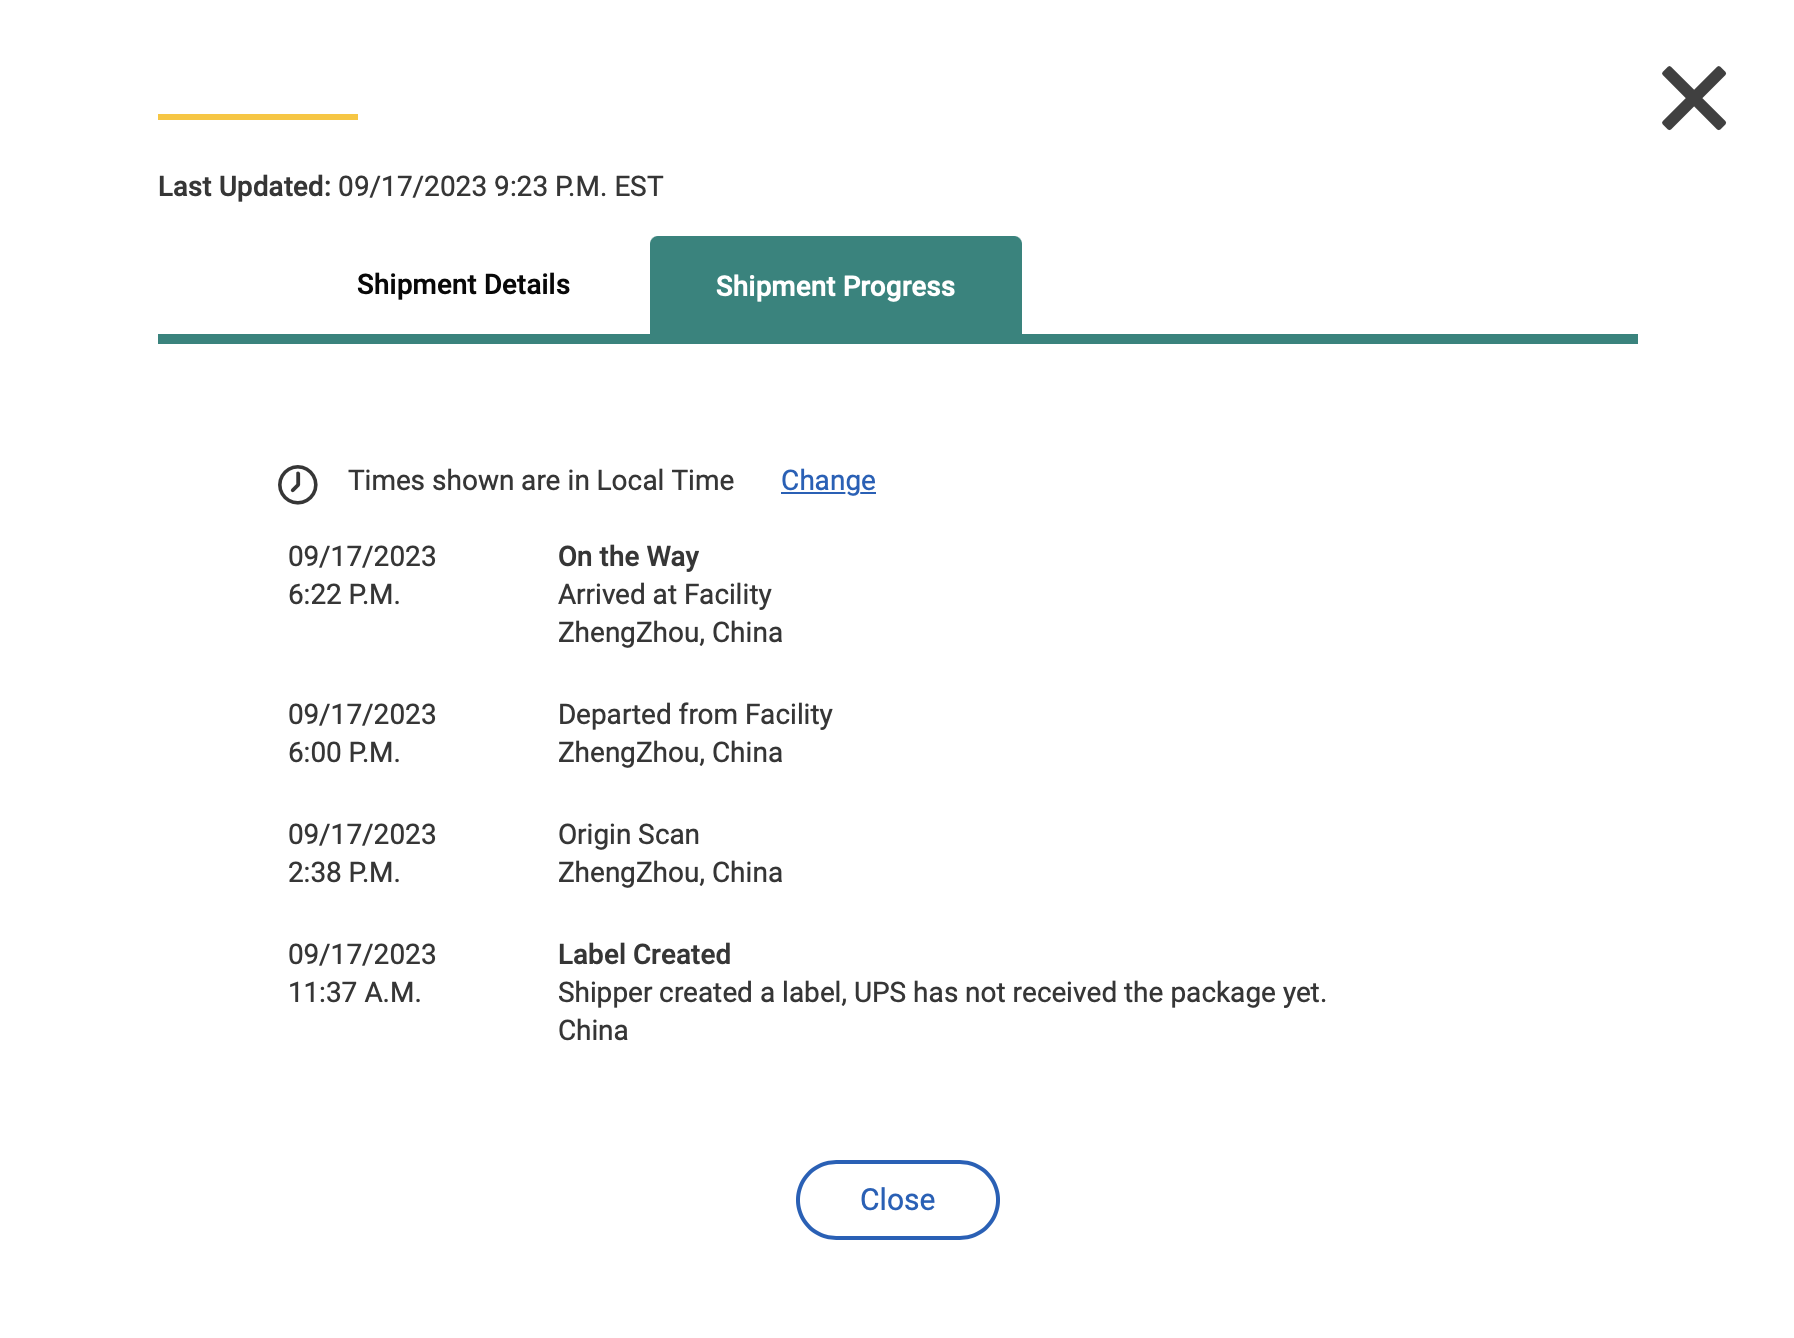Click the 2:38 P.M. timestamp
The image size is (1794, 1338).
tap(344, 873)
